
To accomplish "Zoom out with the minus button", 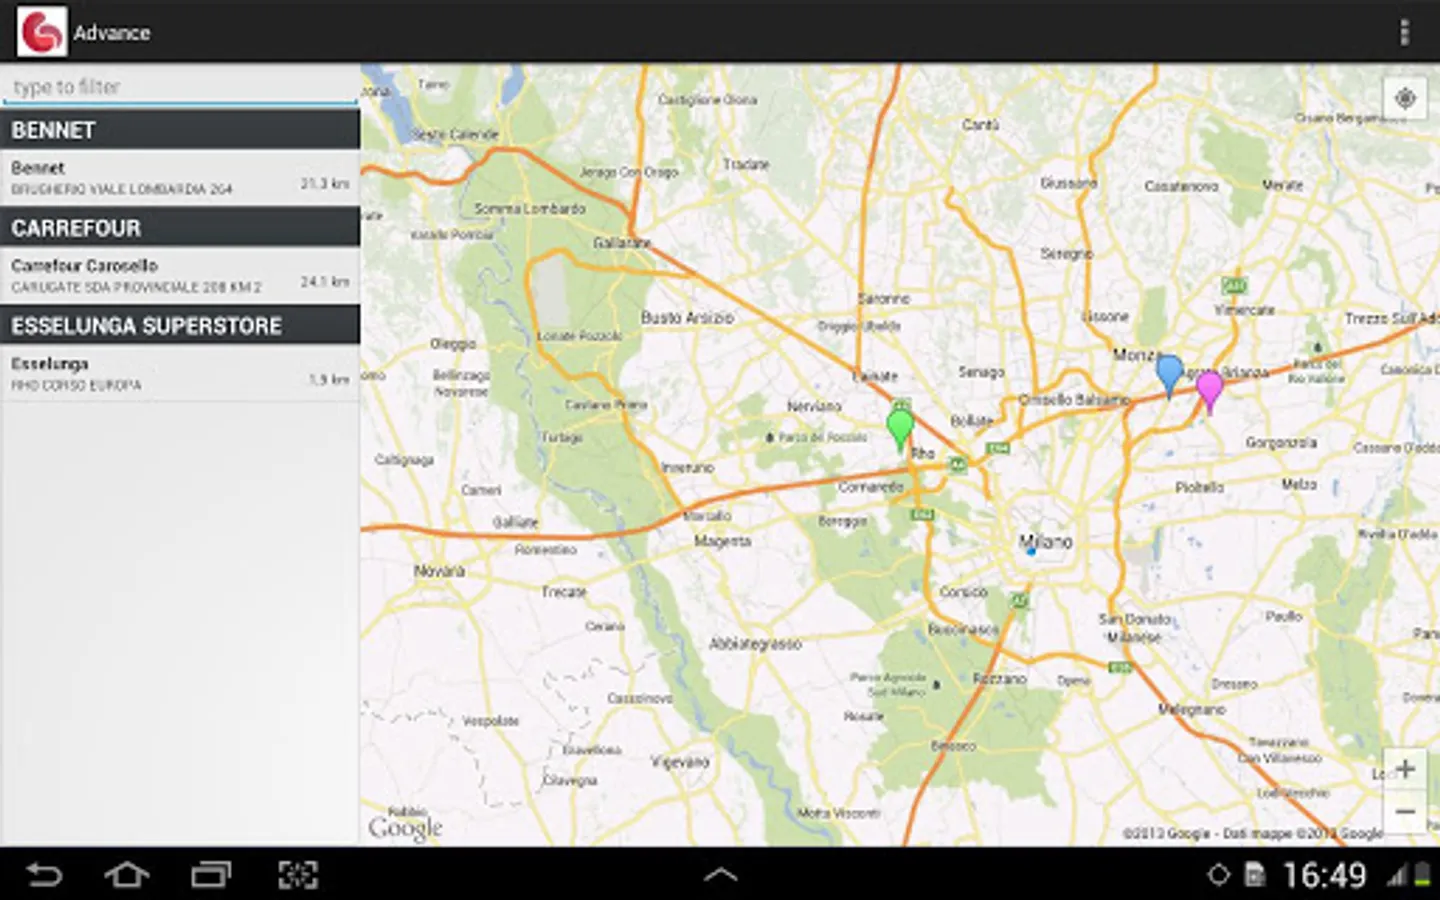I will 1405,812.
